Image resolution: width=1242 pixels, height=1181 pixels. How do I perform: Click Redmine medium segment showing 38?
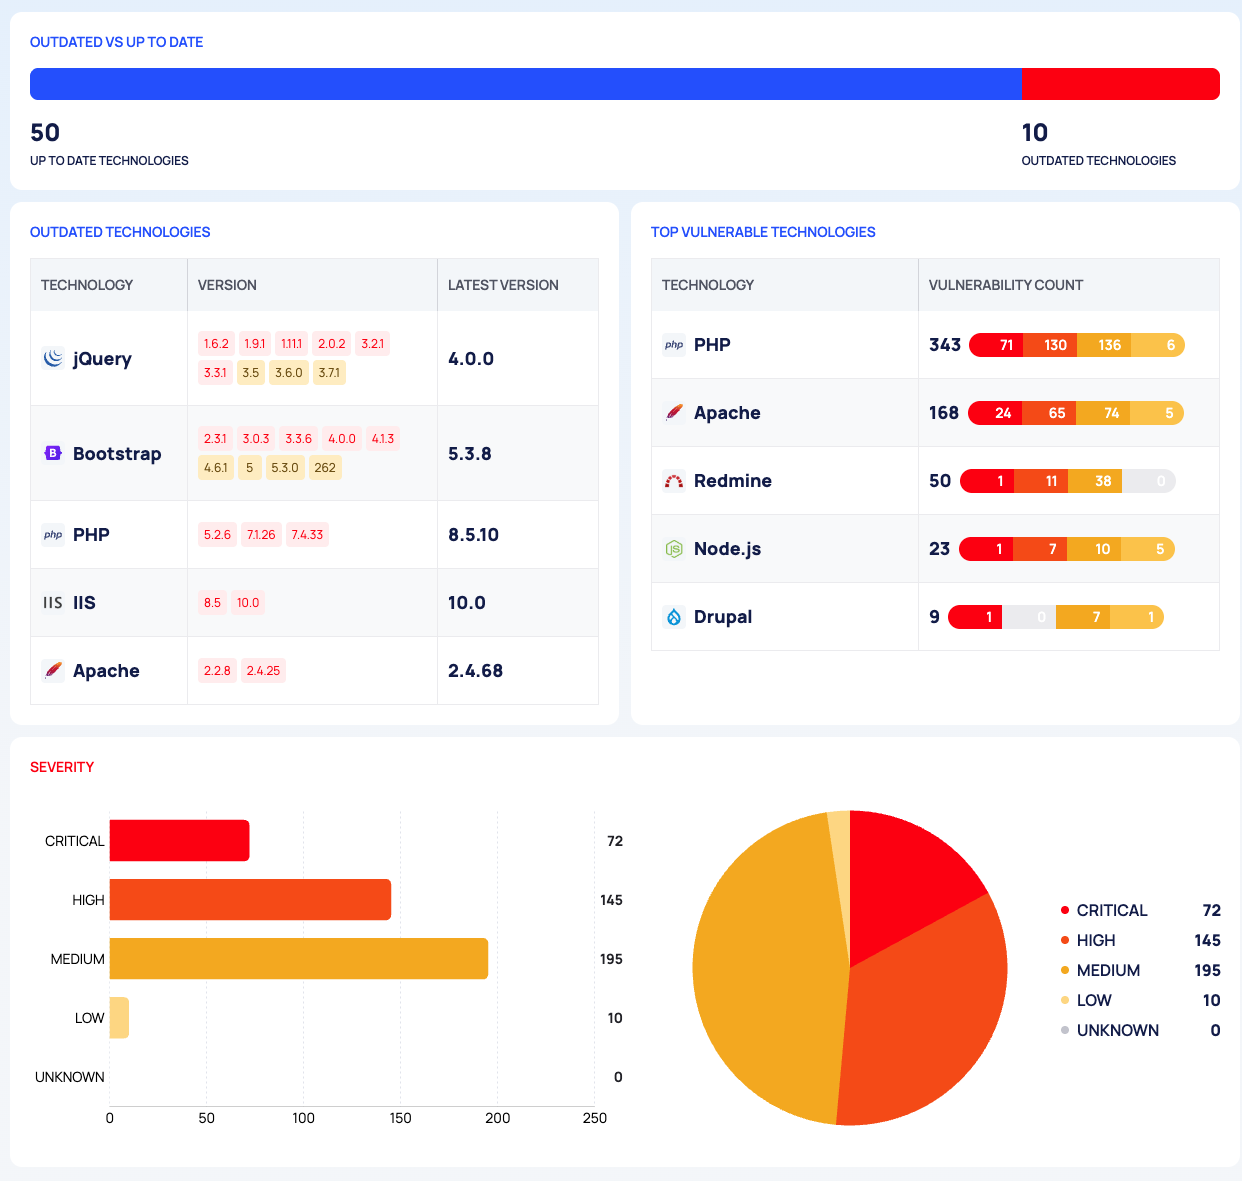(1095, 481)
